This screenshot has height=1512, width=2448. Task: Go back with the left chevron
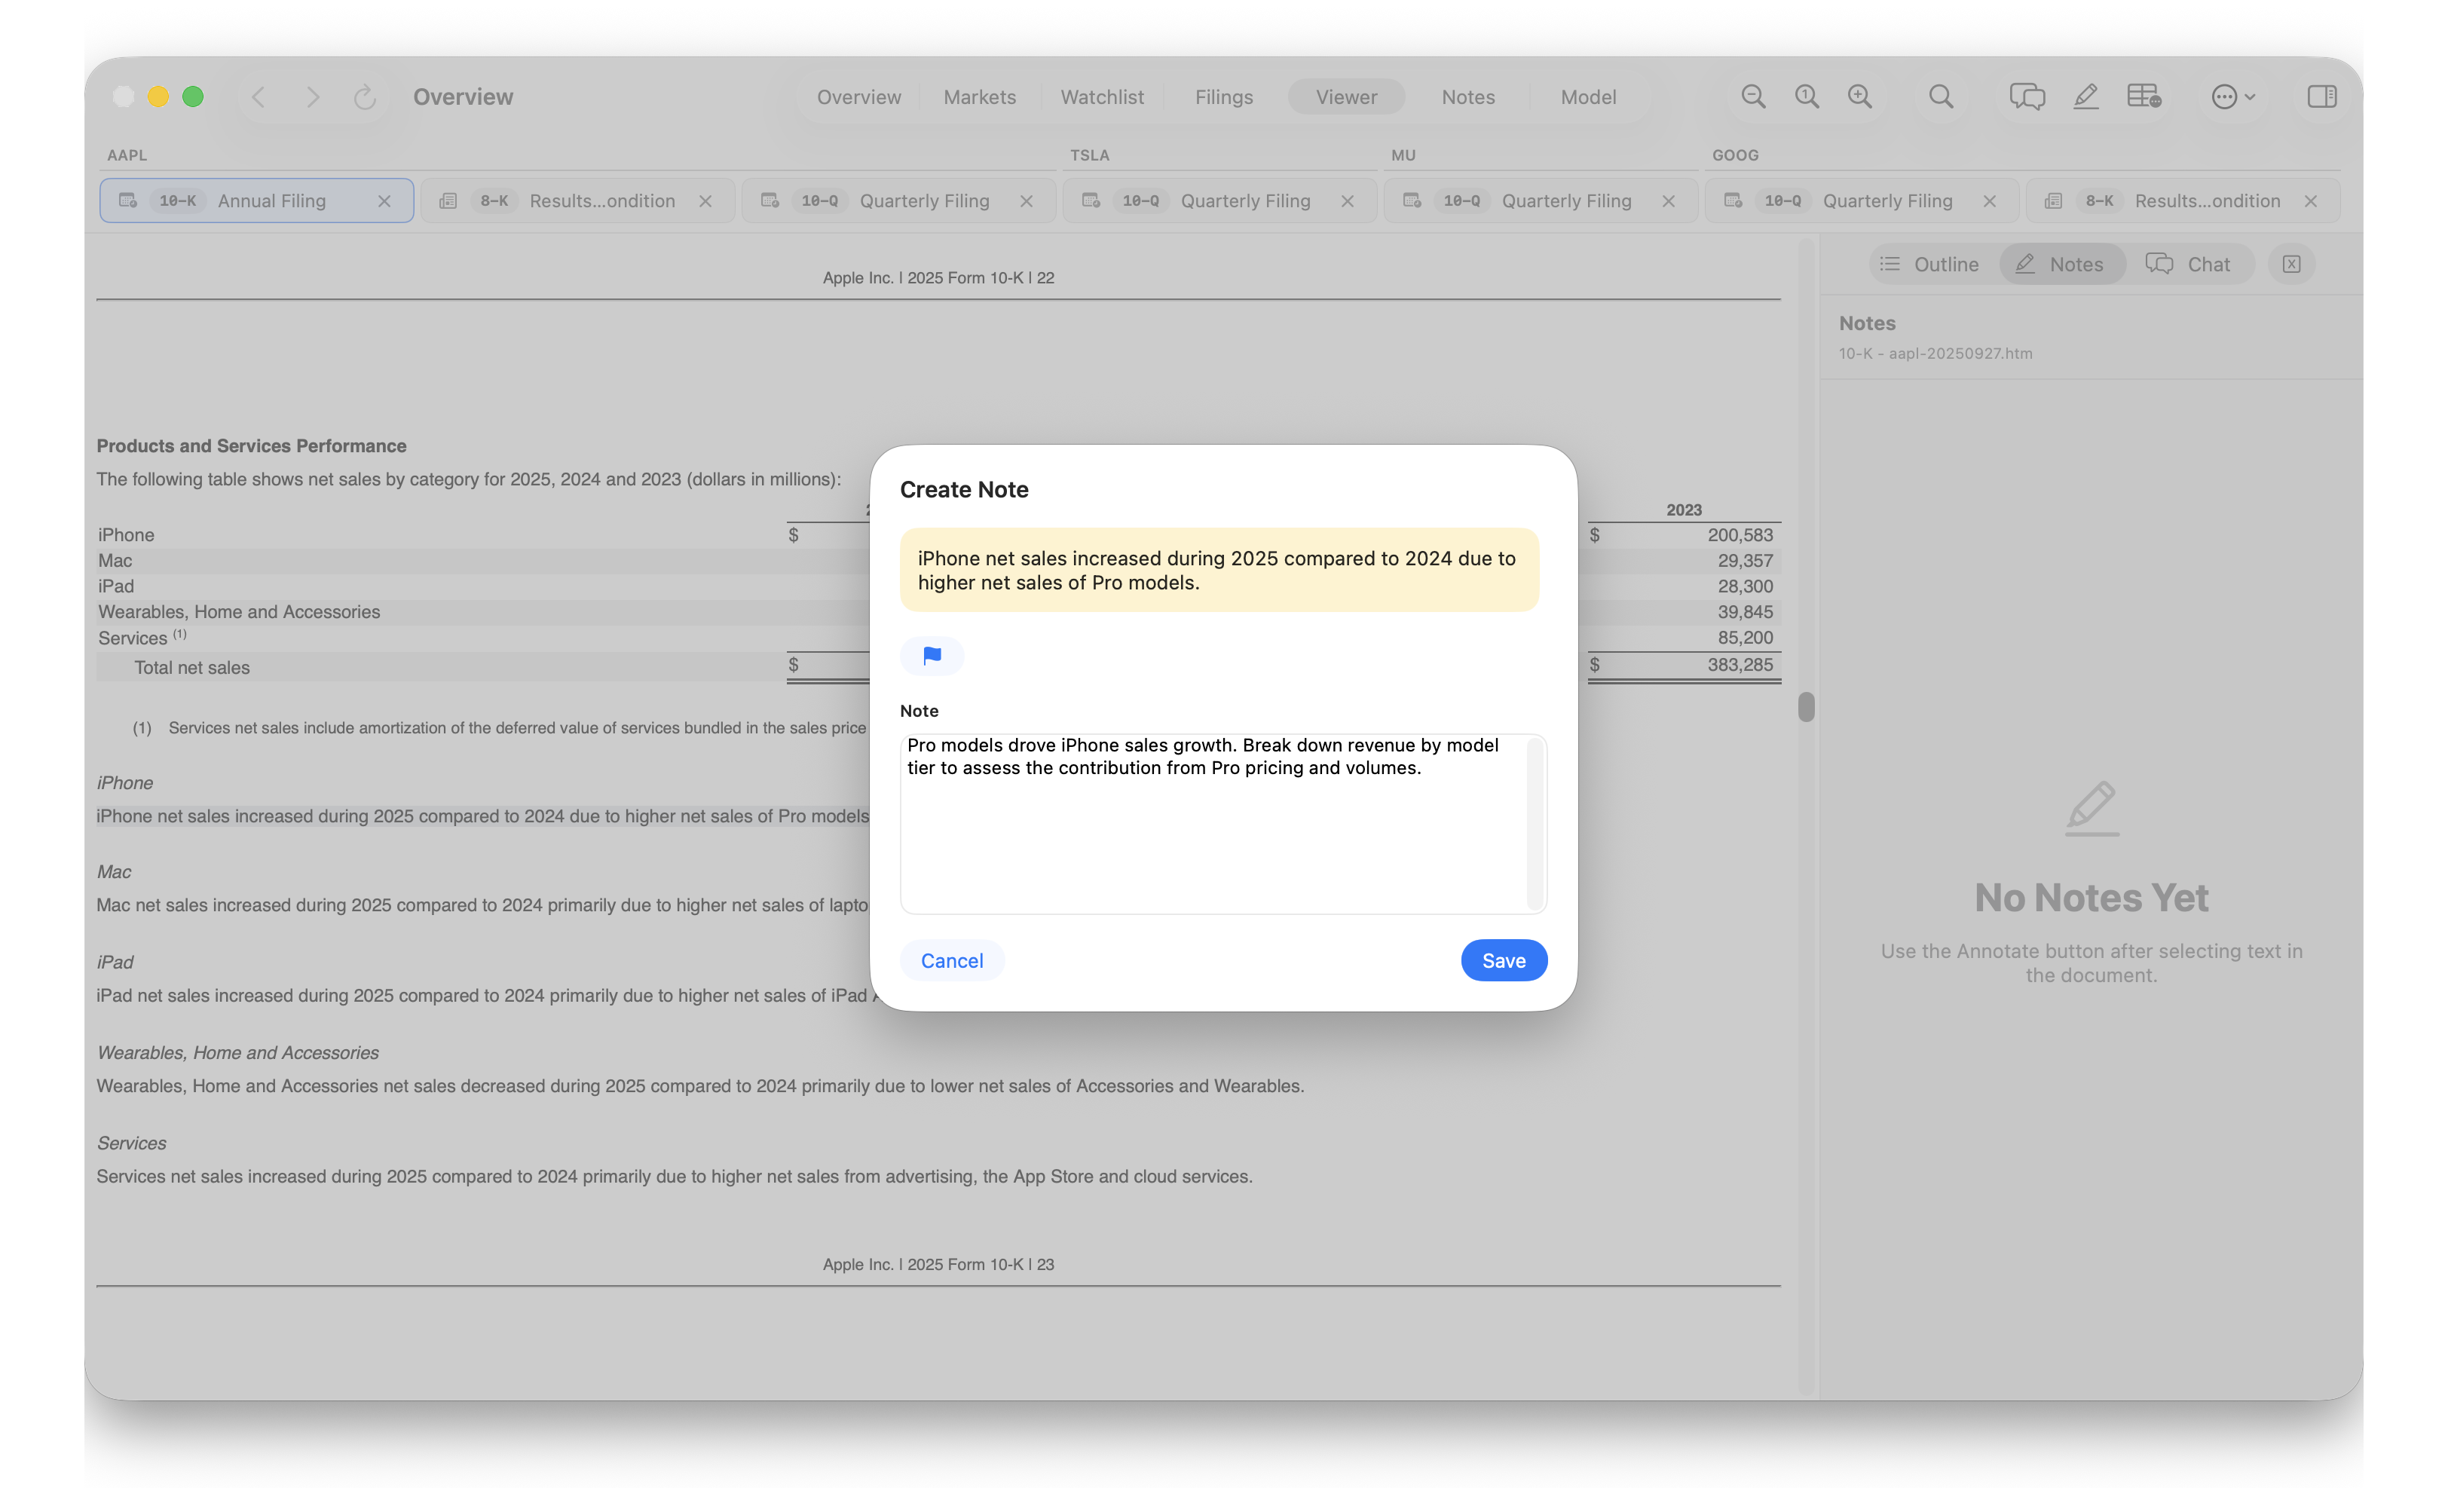(258, 96)
